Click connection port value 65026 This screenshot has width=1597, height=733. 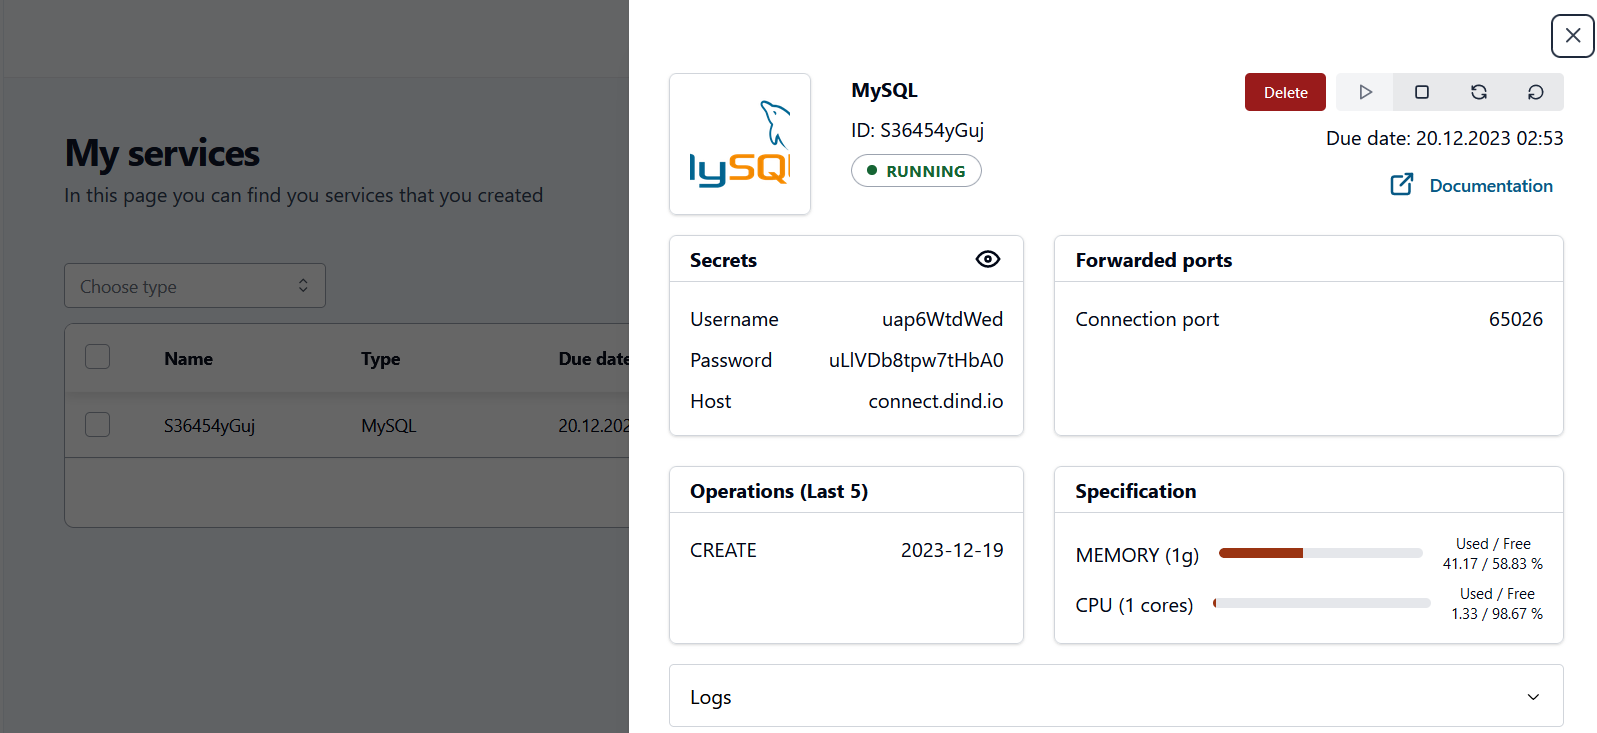coord(1516,319)
